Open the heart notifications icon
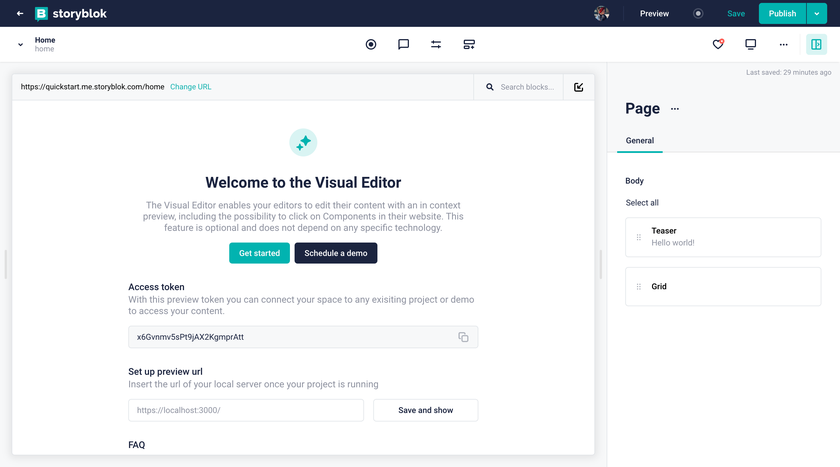The width and height of the screenshot is (840, 467). coord(718,44)
